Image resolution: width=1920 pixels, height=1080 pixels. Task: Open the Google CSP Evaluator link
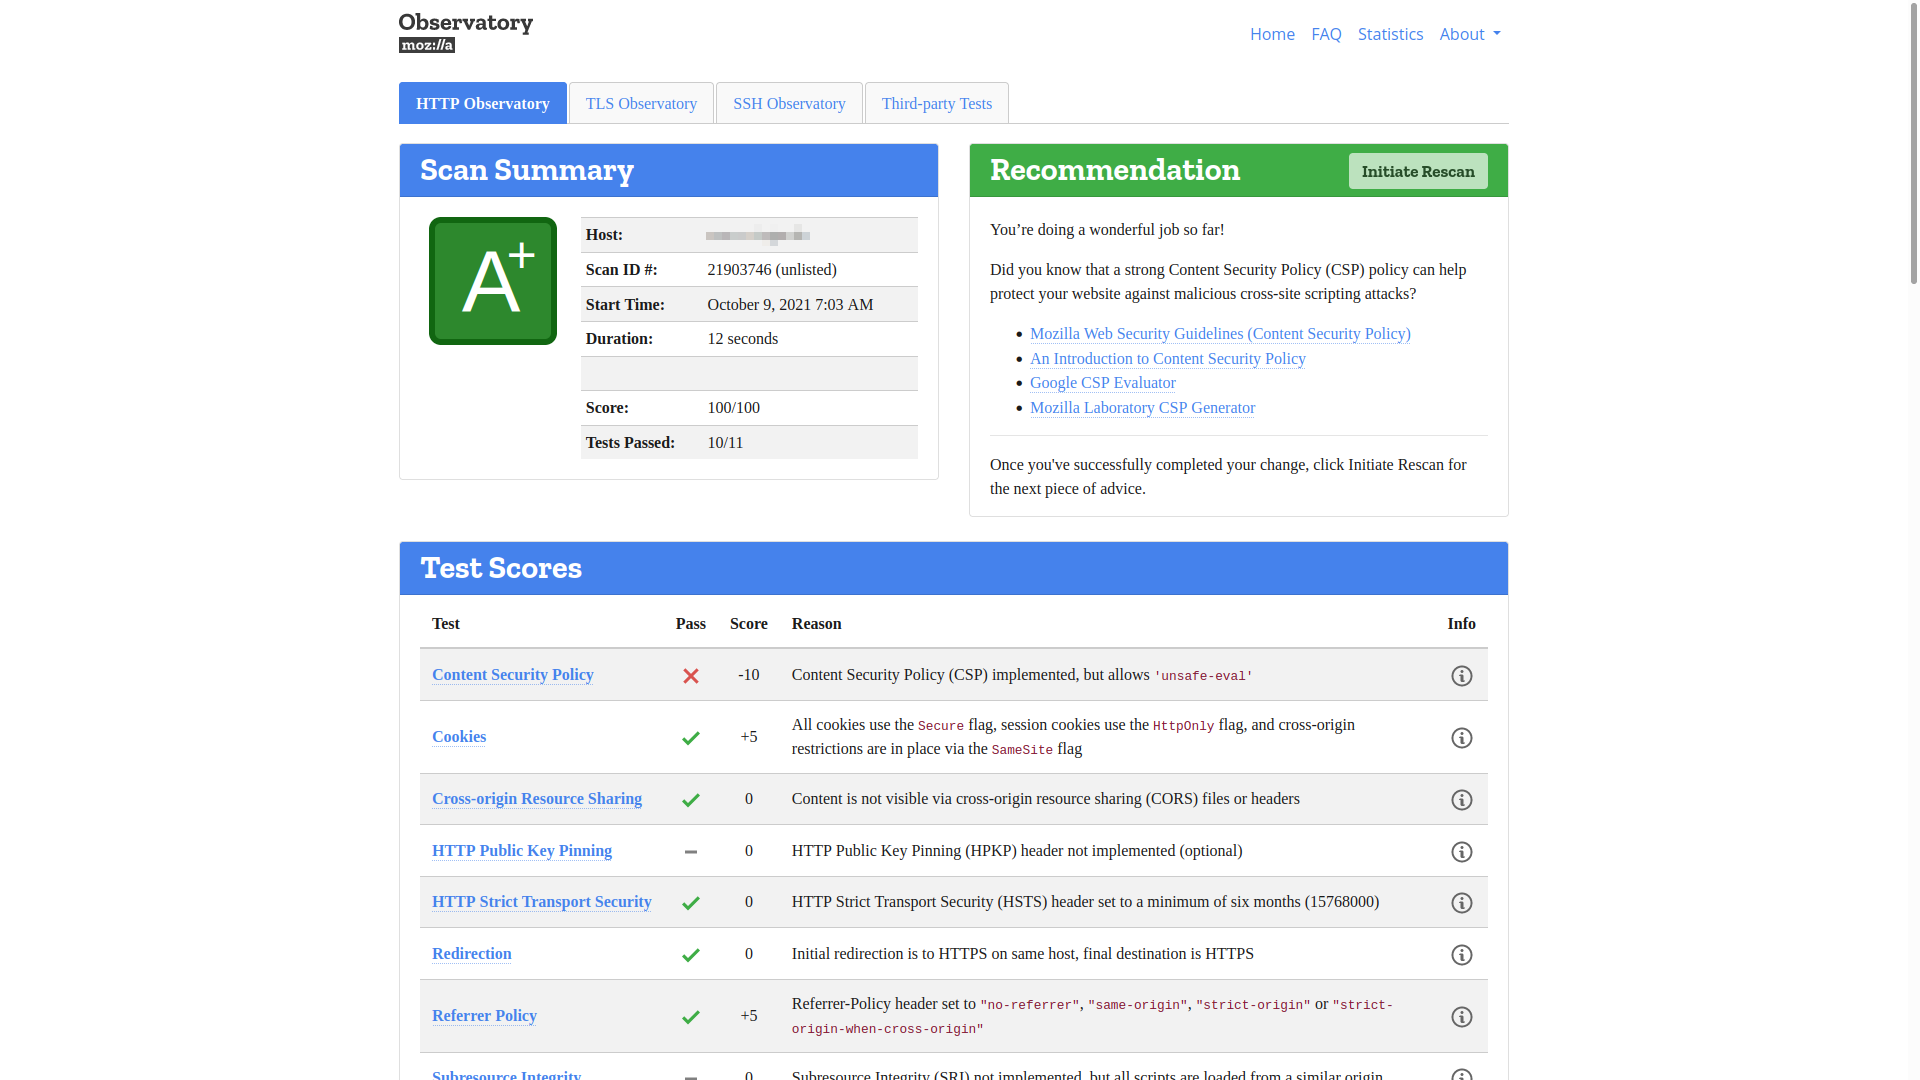1103,383
